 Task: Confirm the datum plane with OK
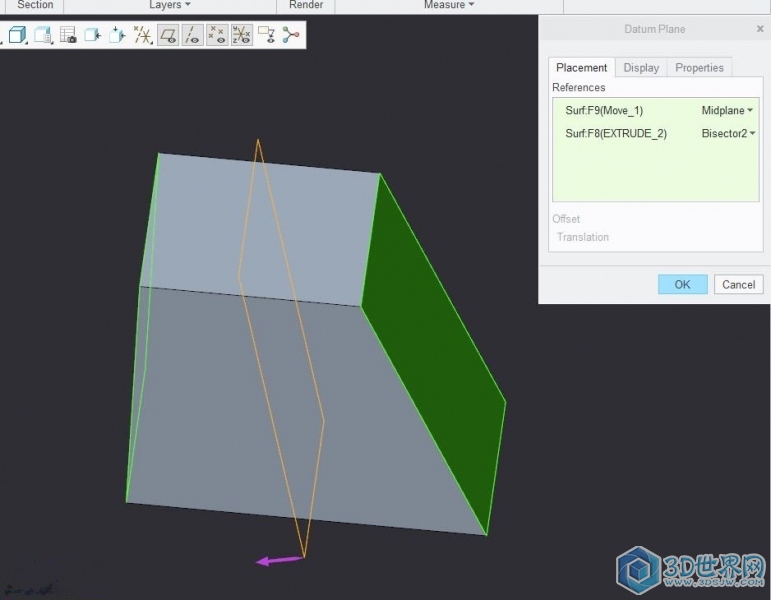tap(682, 284)
